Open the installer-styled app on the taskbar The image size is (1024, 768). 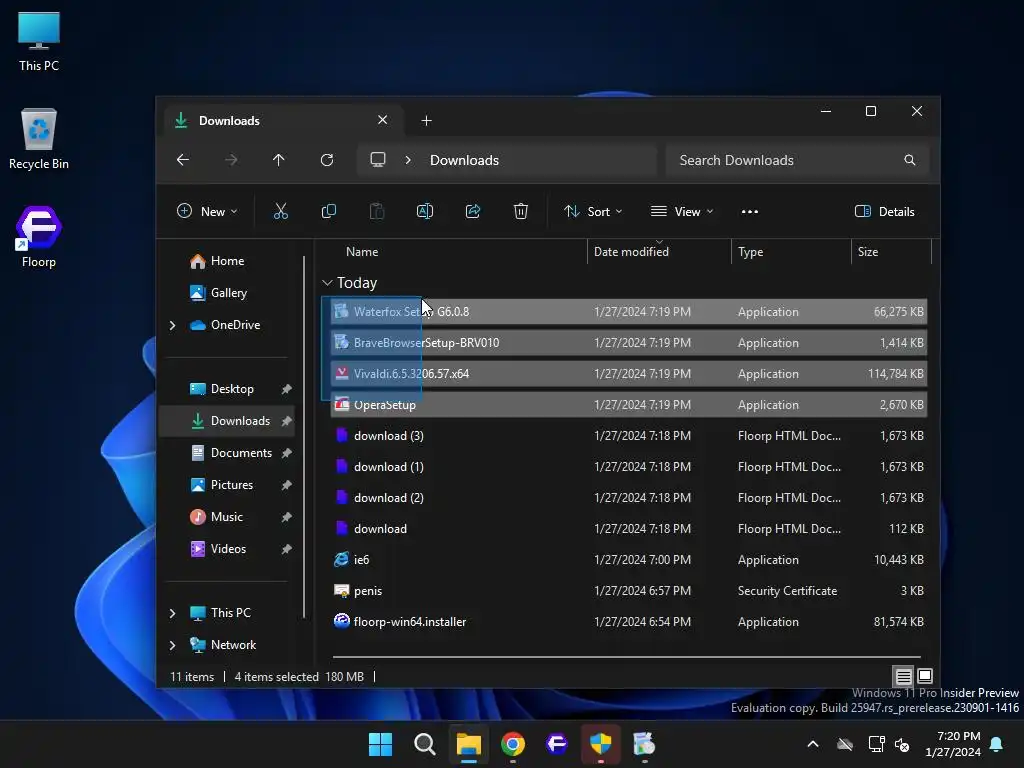click(644, 744)
